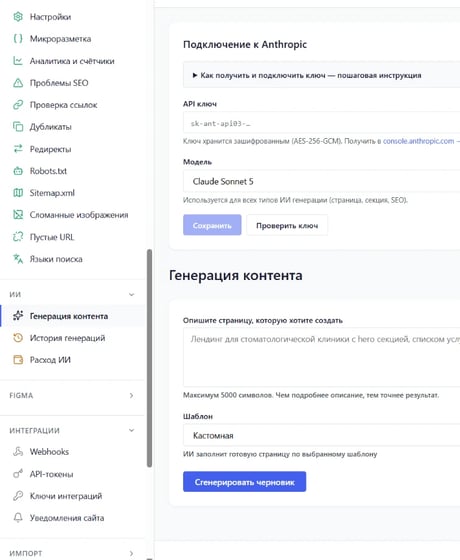Screen dimensions: 460x560
Task: Open Webhooks in the sidebar
Action: [72, 452]
